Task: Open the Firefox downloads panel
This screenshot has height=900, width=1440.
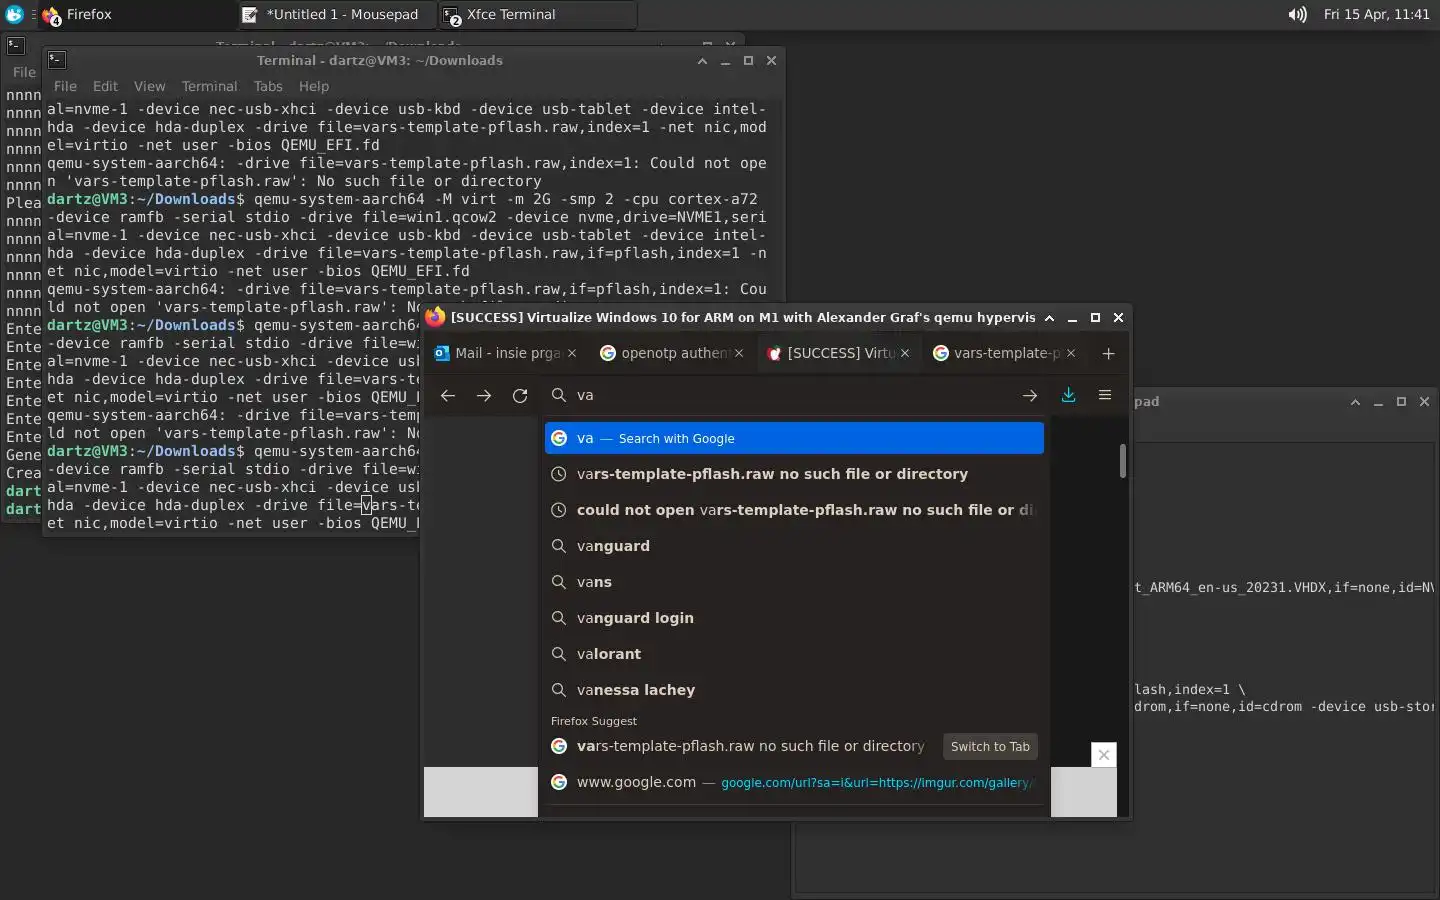Action: point(1068,395)
